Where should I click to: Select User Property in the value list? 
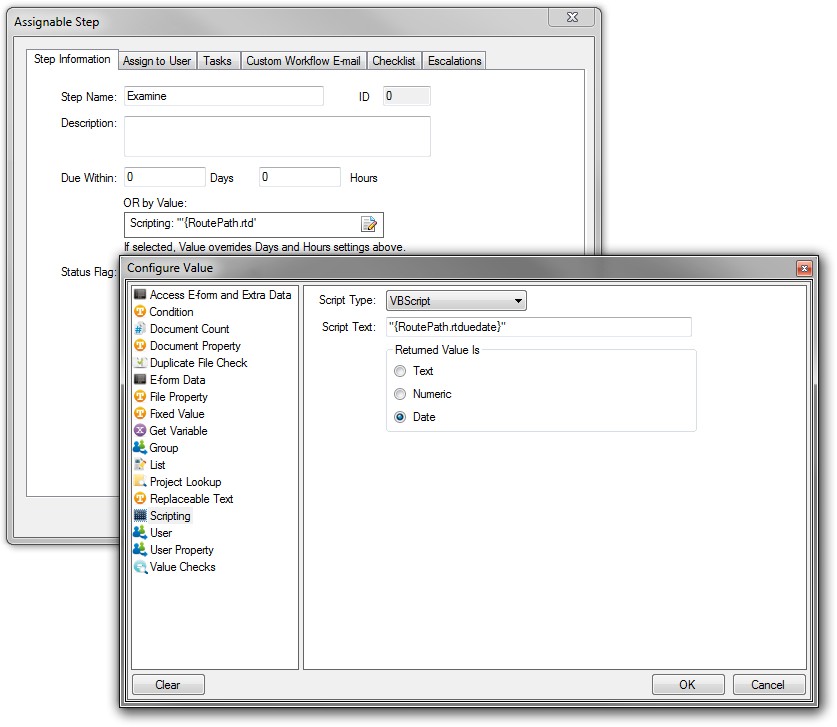coord(181,550)
